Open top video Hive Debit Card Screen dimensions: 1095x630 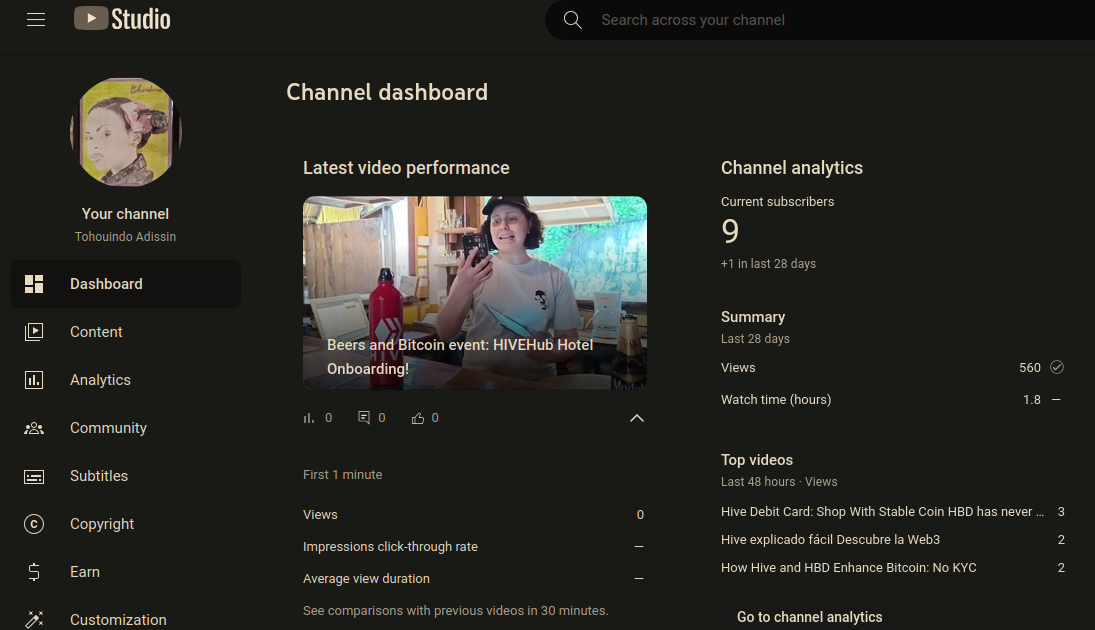click(x=883, y=511)
